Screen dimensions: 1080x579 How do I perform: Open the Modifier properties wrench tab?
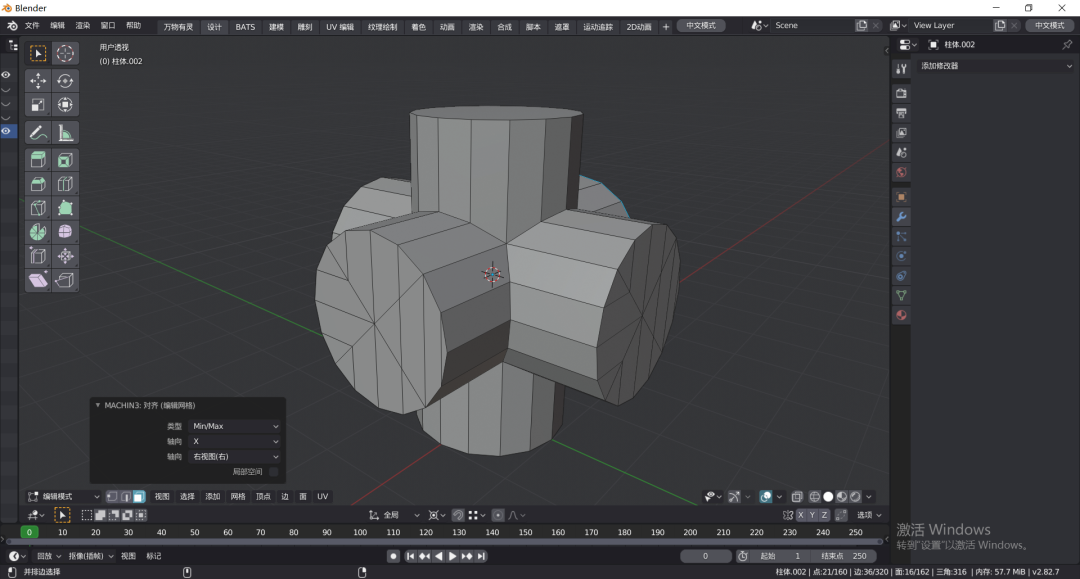(901, 217)
